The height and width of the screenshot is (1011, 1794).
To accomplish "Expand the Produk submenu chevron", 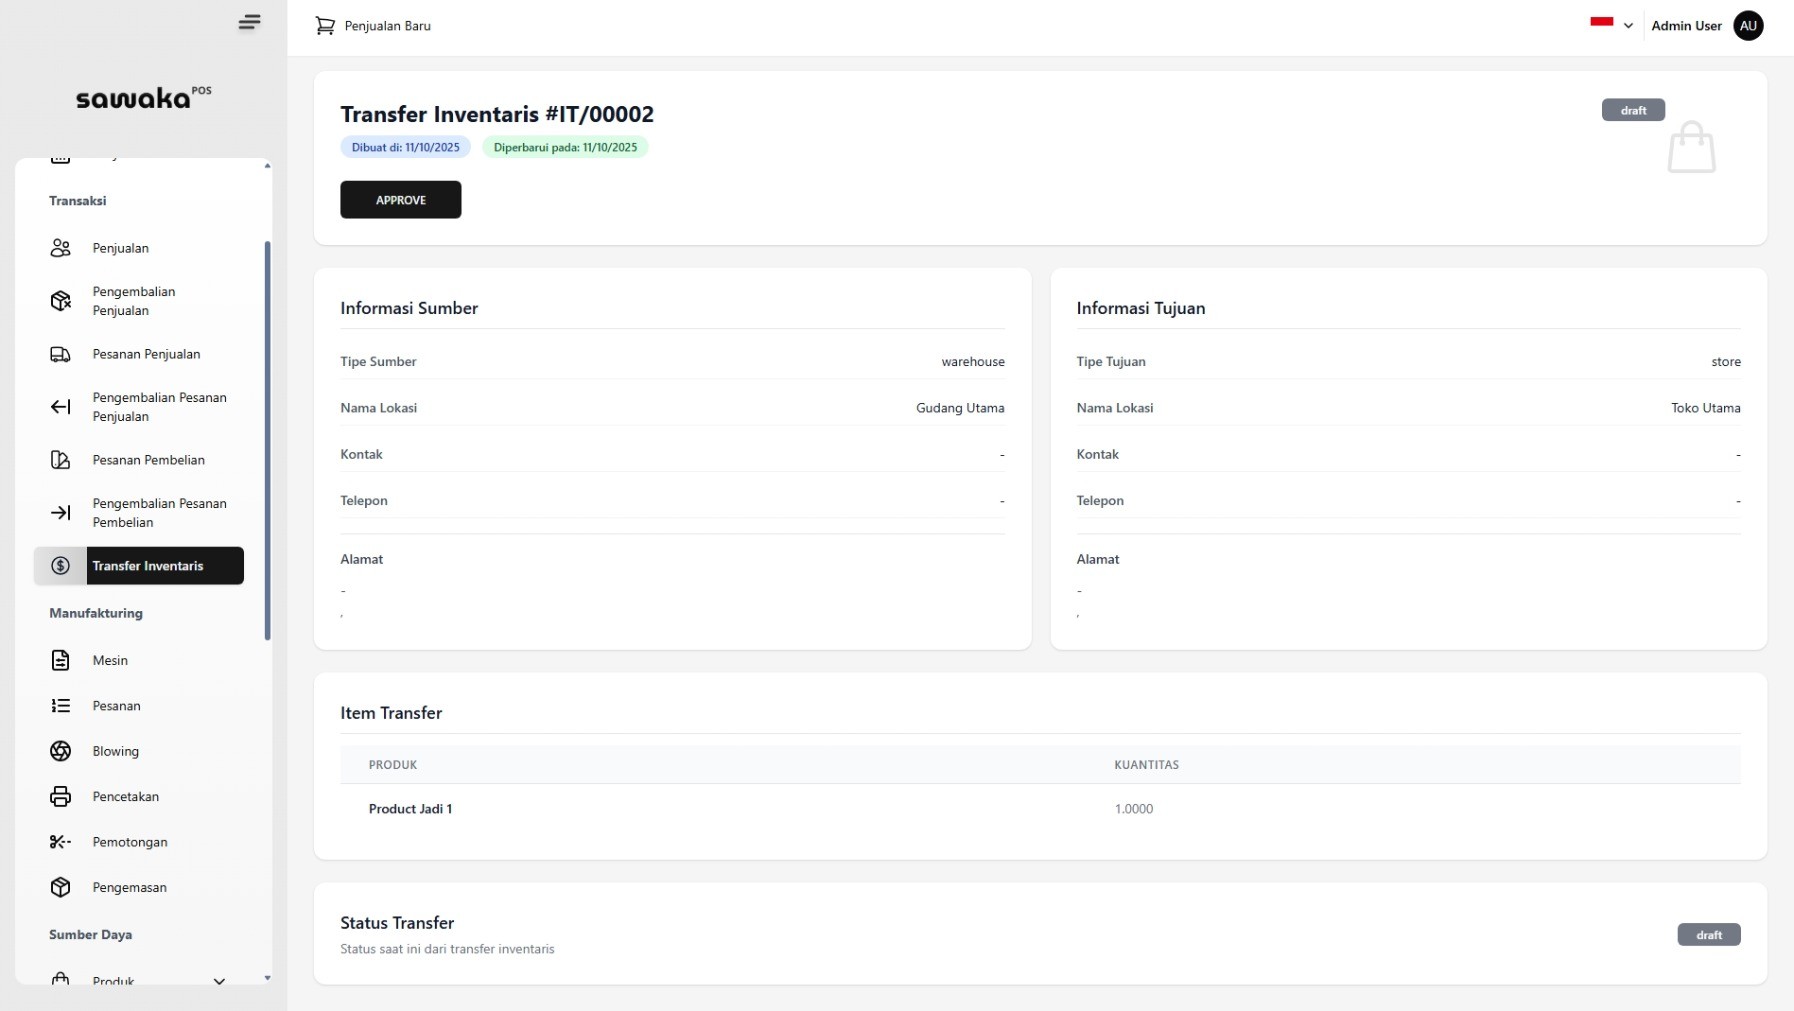I will (x=219, y=981).
